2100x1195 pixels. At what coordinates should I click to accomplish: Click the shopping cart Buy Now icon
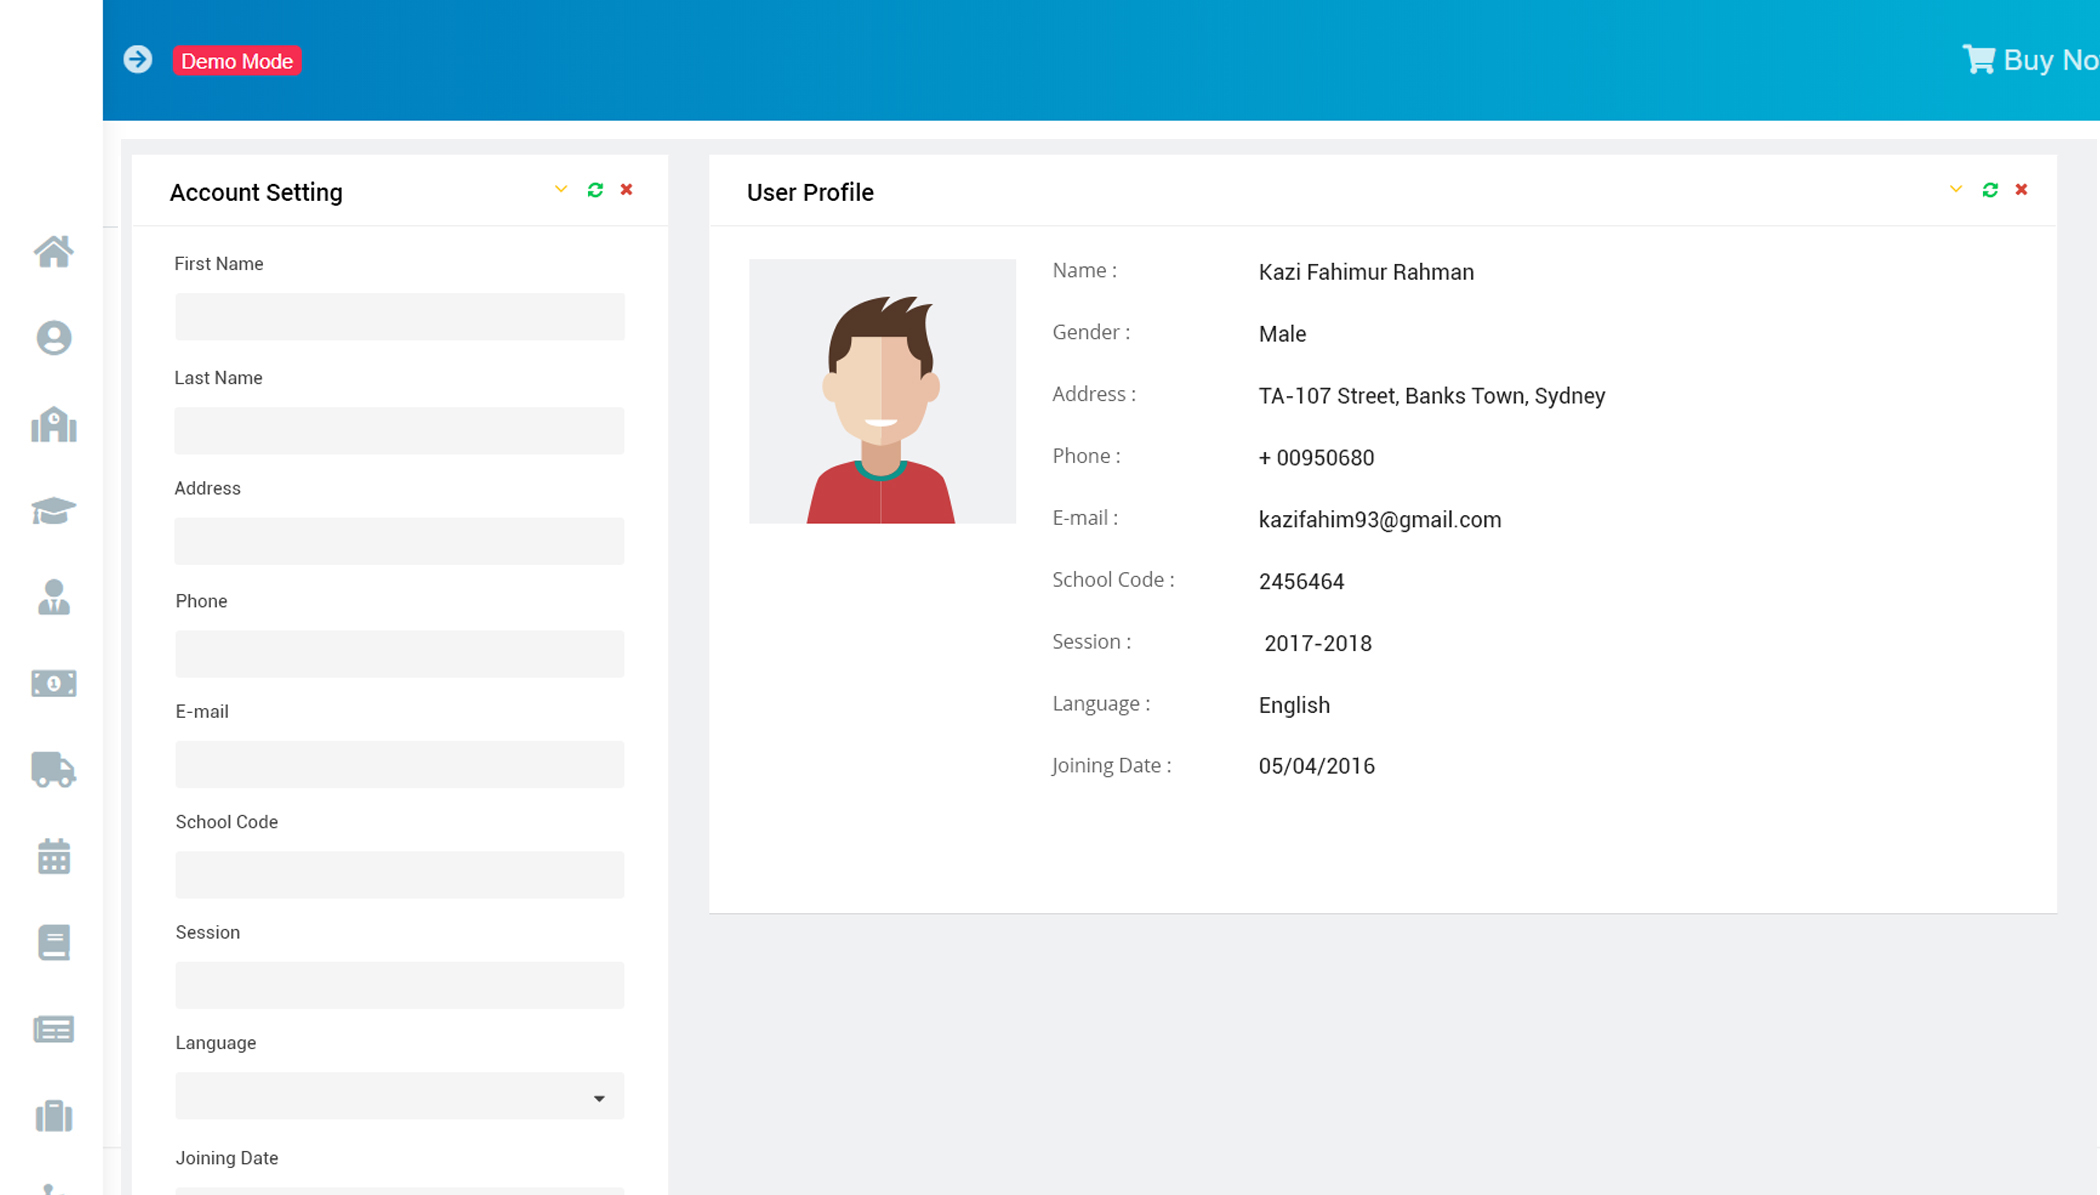pos(1978,59)
